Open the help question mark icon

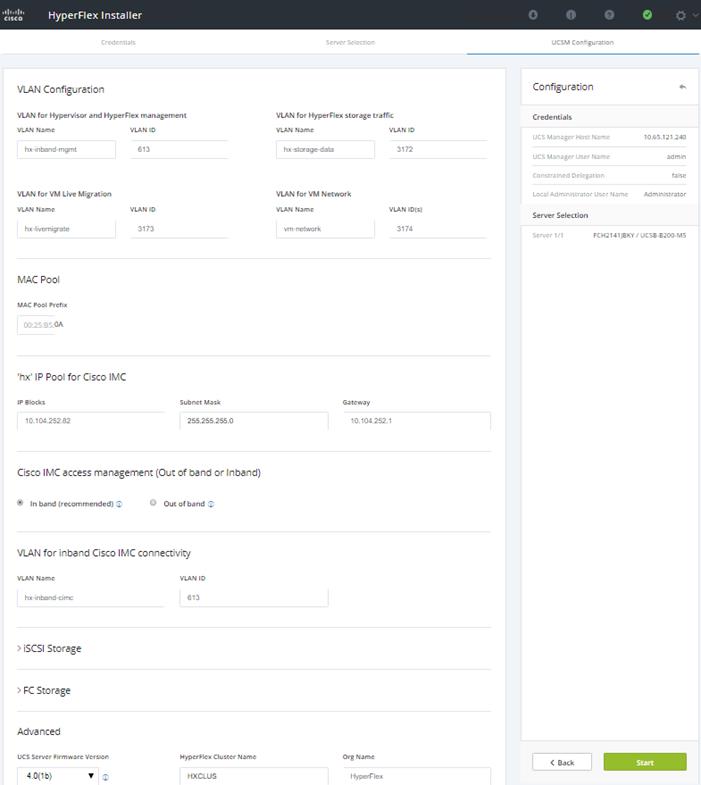tap(609, 15)
